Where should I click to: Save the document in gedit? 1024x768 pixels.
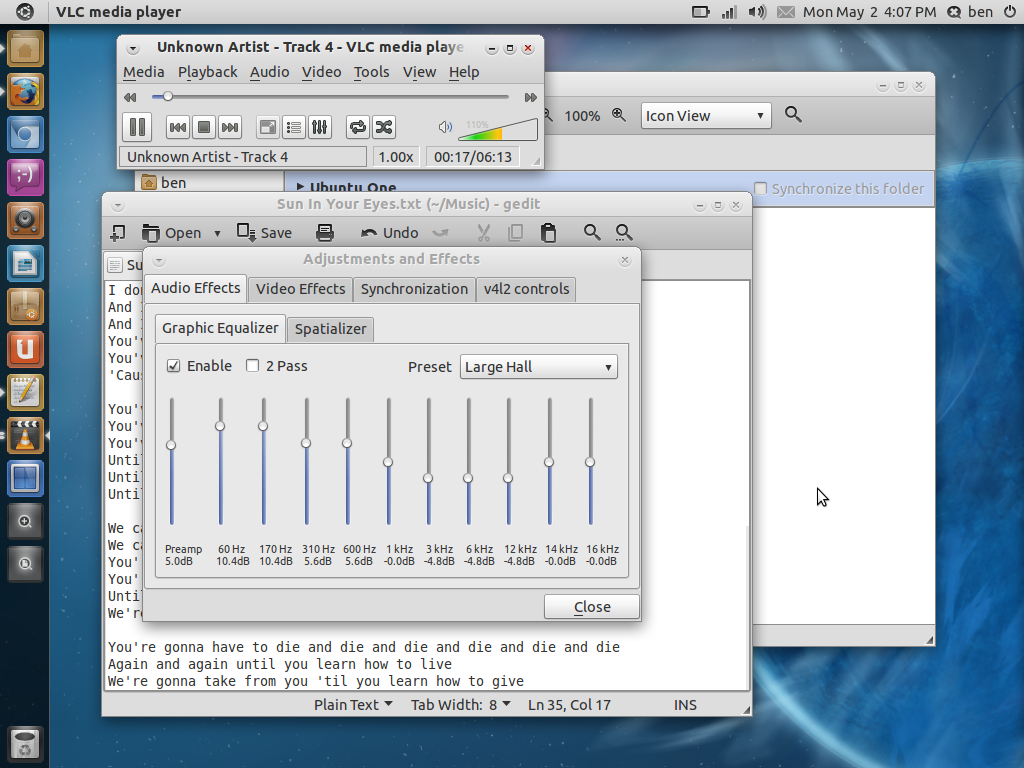pyautogui.click(x=264, y=233)
